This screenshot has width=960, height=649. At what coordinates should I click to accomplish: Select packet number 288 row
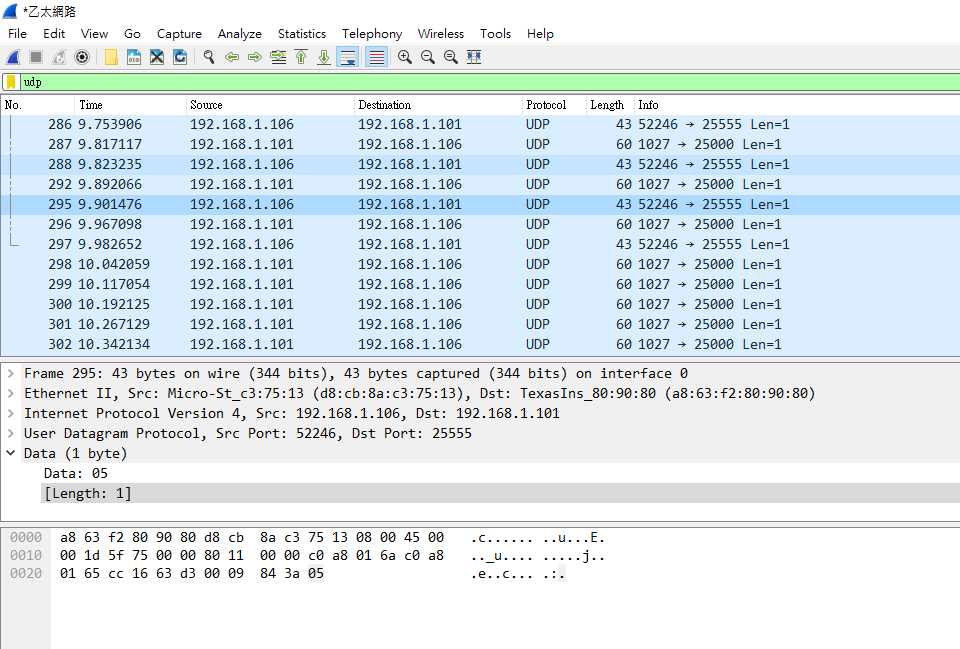[481, 164]
